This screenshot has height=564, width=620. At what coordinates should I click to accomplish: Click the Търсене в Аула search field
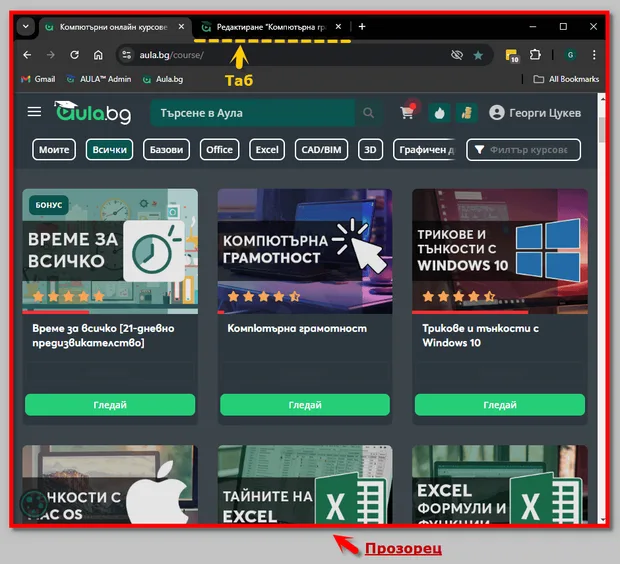[253, 113]
